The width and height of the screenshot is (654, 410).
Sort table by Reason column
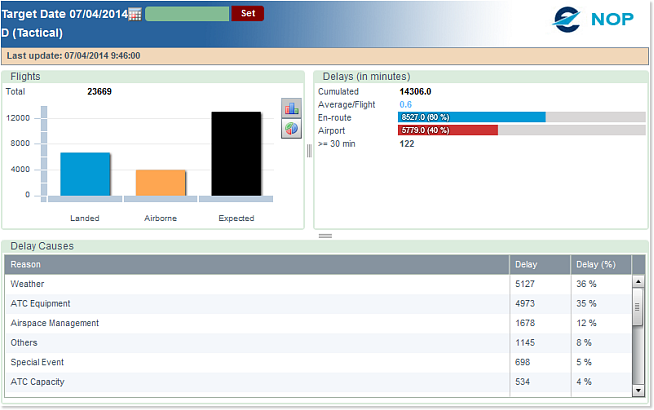tap(257, 264)
